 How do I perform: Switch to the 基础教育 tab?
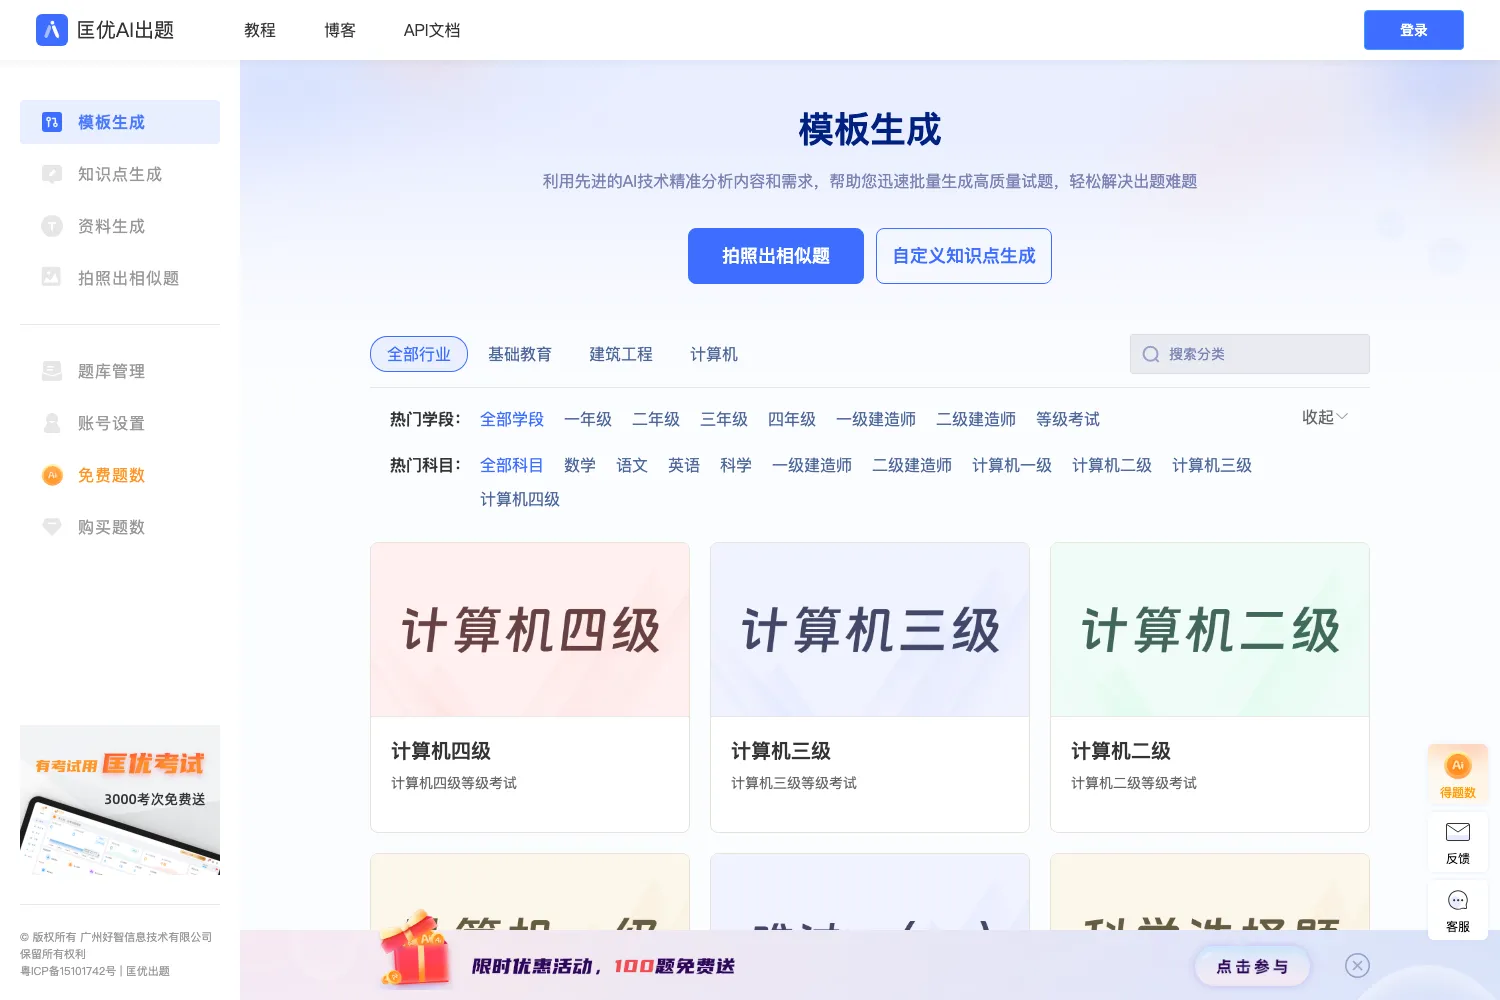(520, 354)
